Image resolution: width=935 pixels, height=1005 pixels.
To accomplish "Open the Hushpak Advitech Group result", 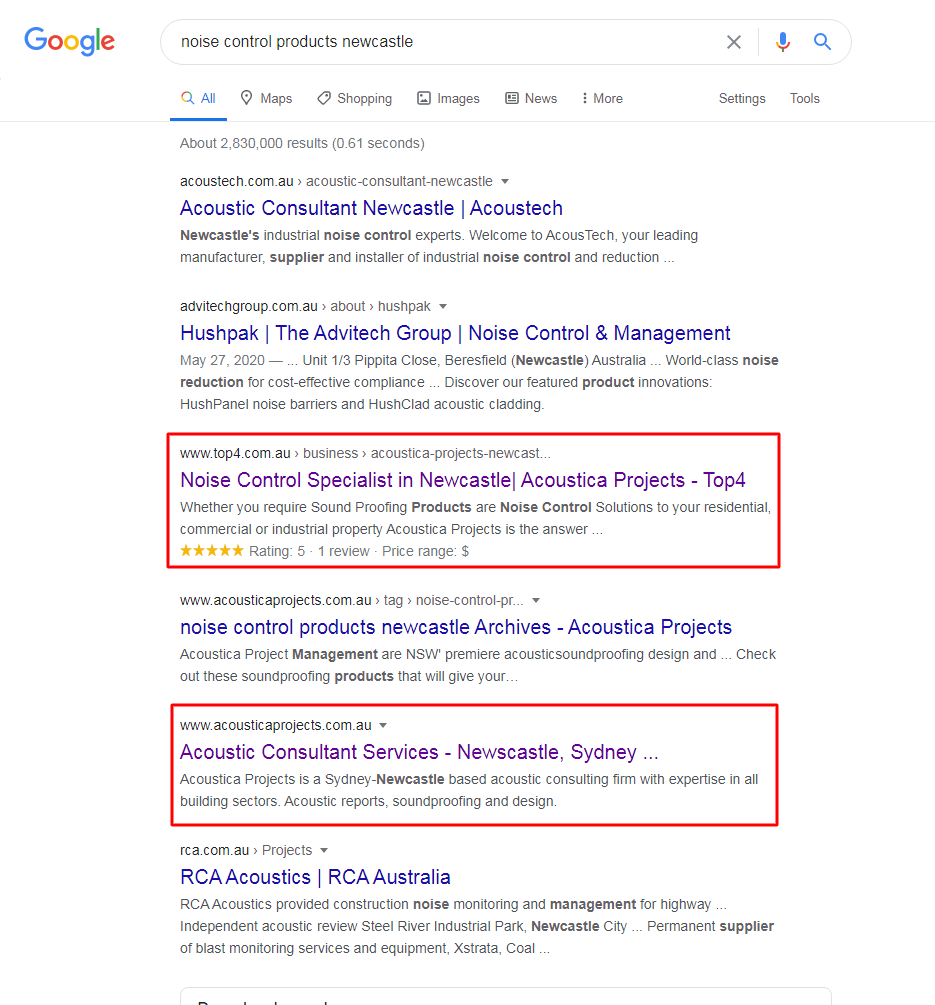I will click(455, 333).
